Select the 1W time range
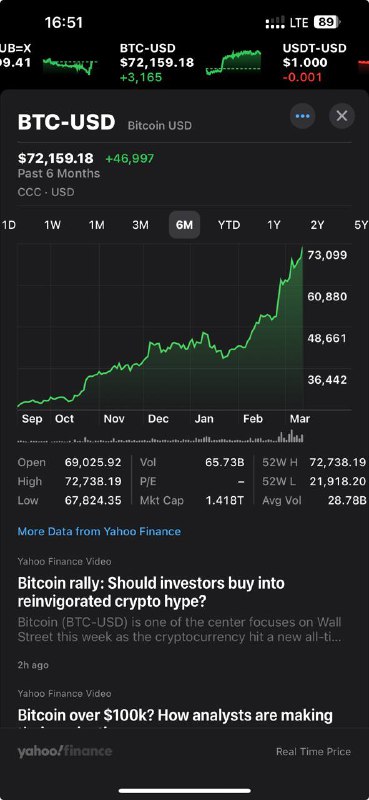This screenshot has height=800, width=369. [x=53, y=225]
